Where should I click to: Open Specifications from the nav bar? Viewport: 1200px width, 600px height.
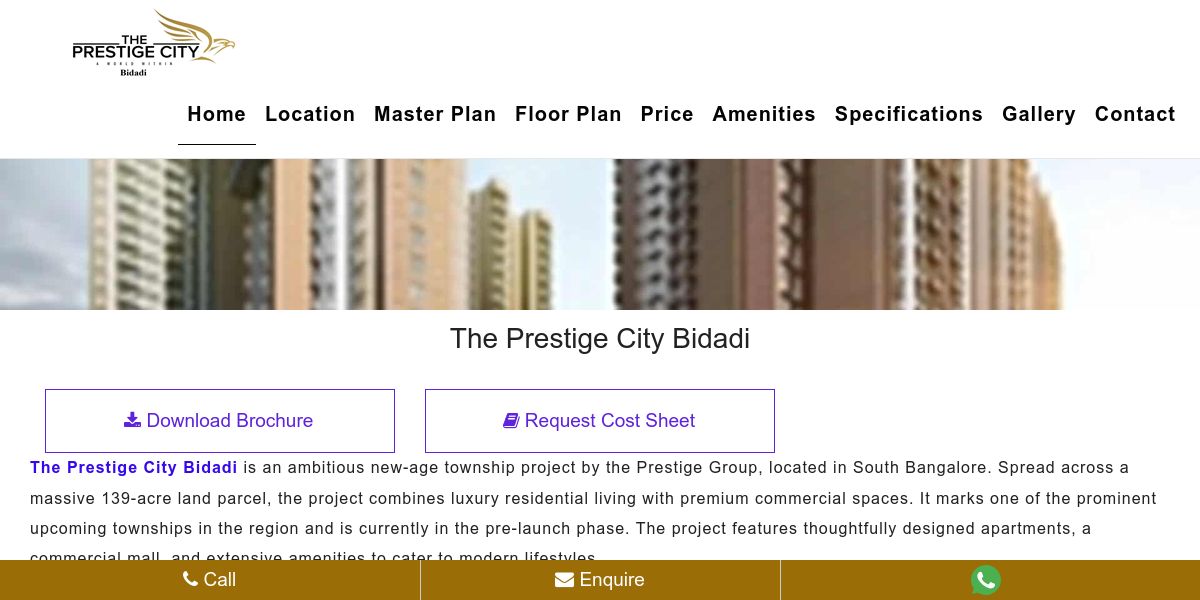[x=909, y=114]
